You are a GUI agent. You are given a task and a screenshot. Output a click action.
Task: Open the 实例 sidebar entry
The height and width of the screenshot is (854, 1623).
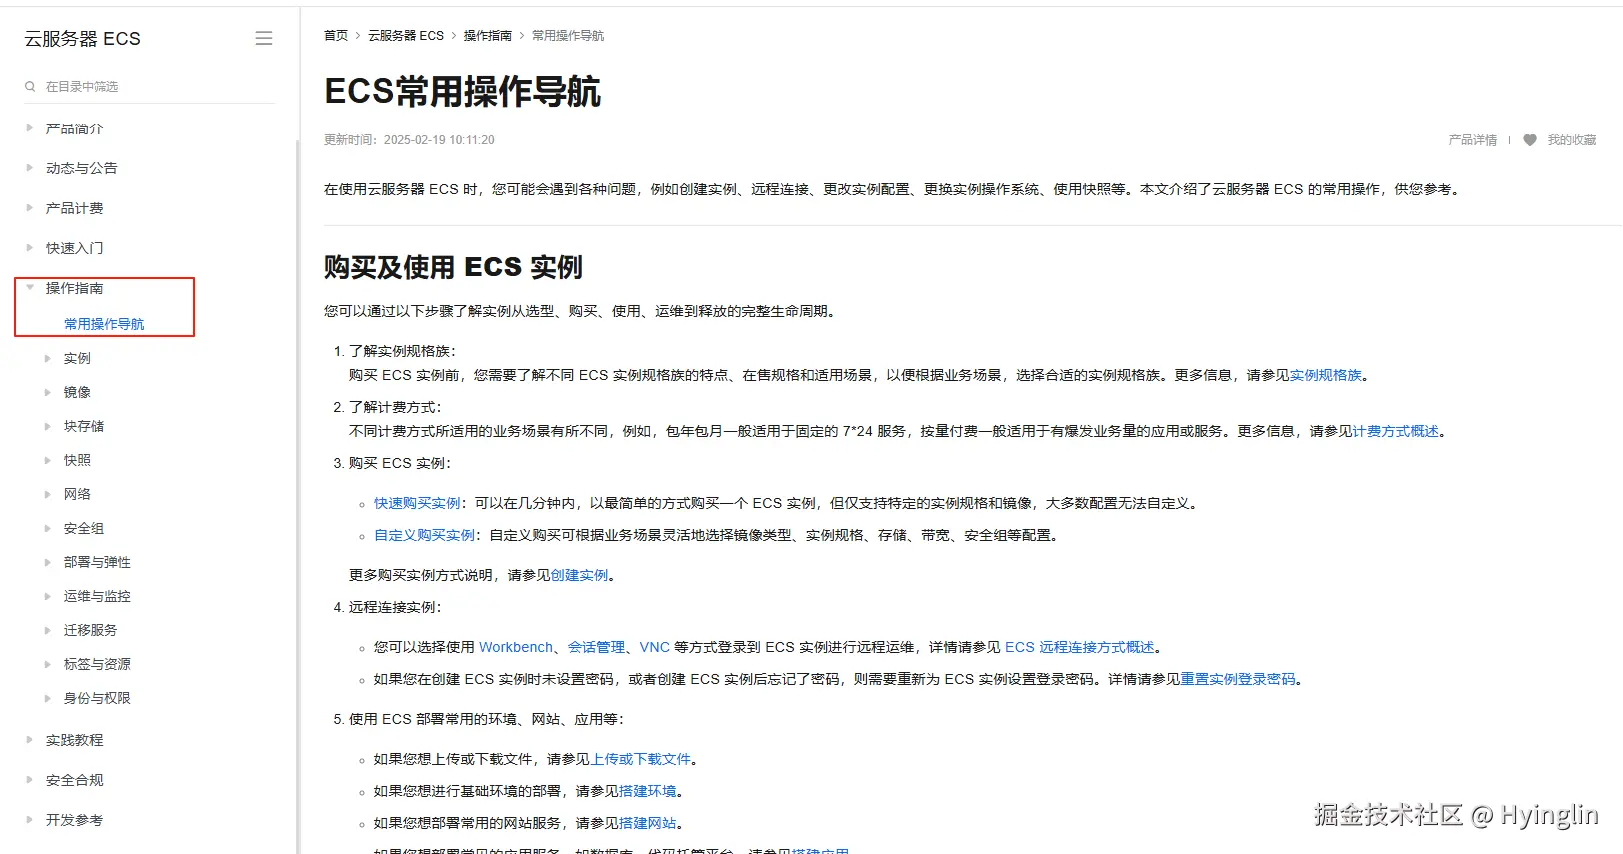77,359
